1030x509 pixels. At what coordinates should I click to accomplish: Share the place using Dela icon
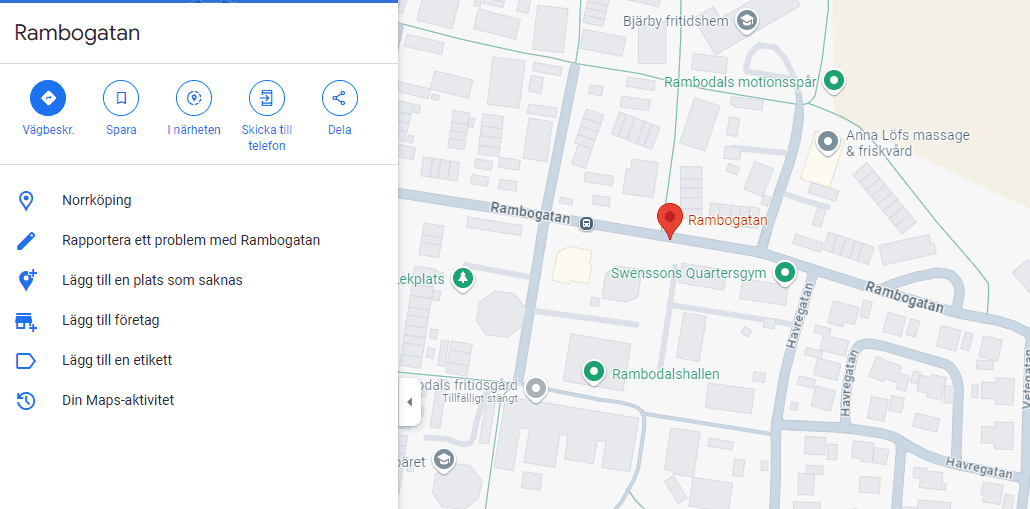(340, 98)
